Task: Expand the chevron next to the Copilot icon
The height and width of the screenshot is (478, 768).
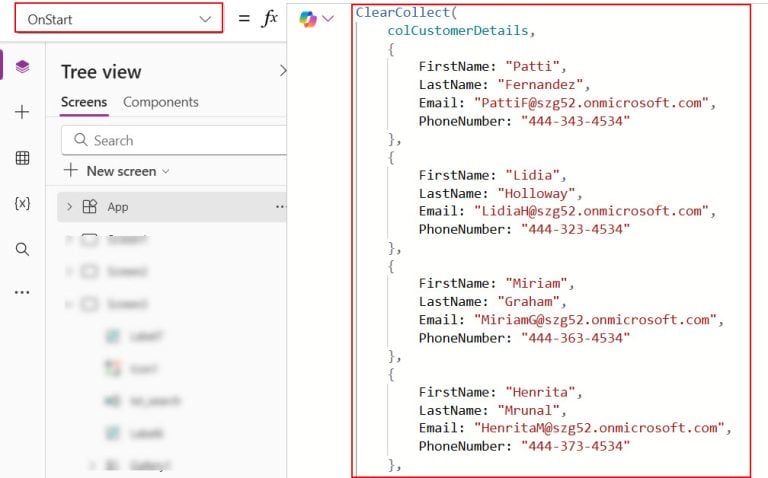Action: (x=328, y=19)
